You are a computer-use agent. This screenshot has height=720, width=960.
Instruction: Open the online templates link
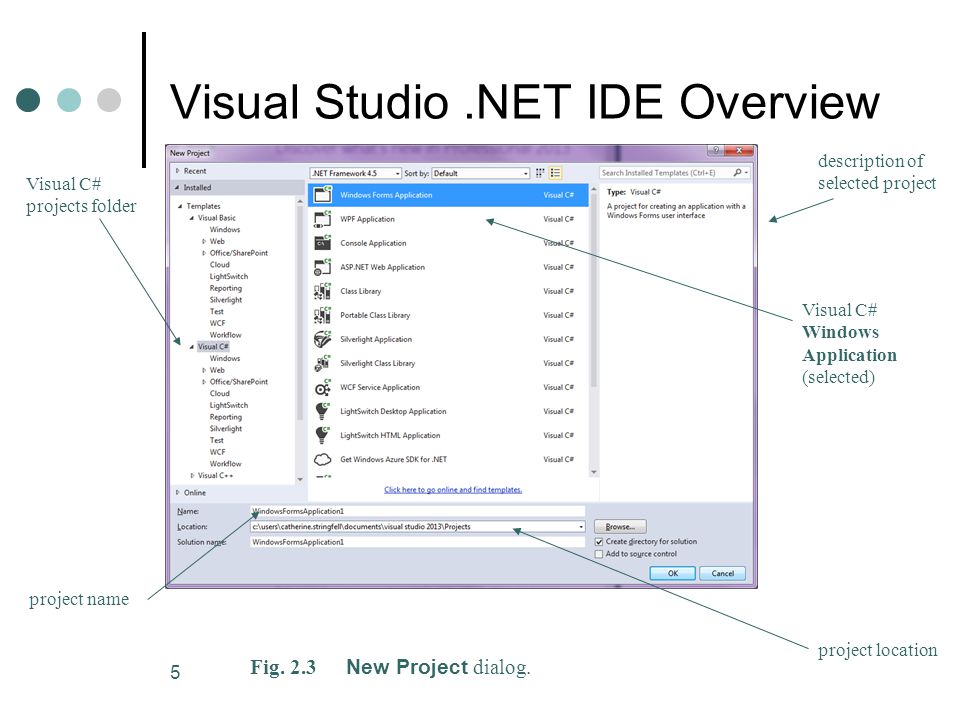[453, 490]
